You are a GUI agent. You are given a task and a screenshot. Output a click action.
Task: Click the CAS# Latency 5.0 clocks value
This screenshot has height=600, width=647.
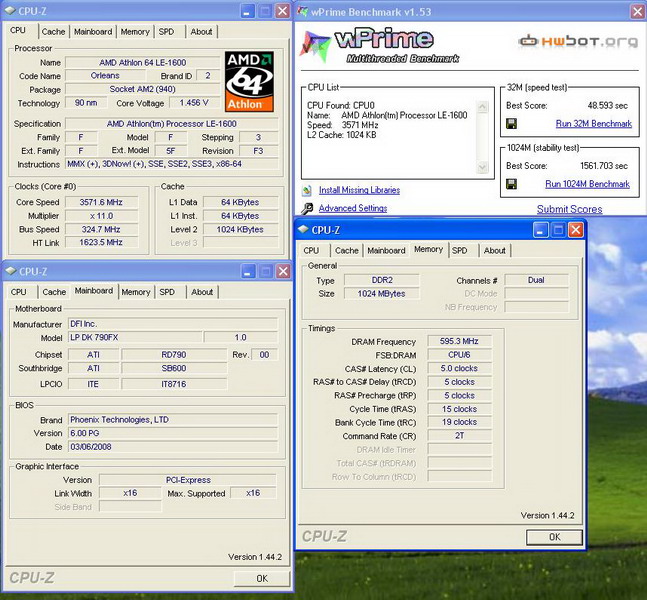459,369
